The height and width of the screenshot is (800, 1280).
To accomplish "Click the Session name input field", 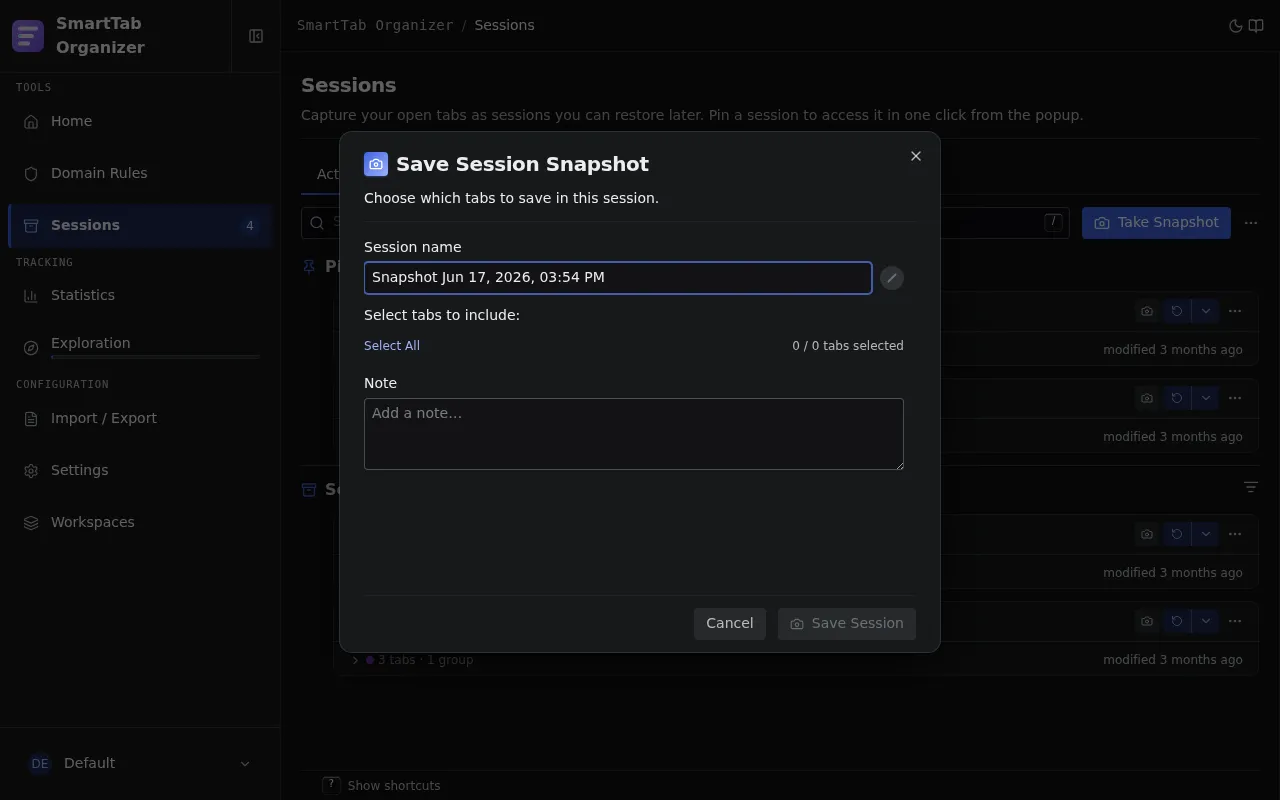I will (x=618, y=278).
